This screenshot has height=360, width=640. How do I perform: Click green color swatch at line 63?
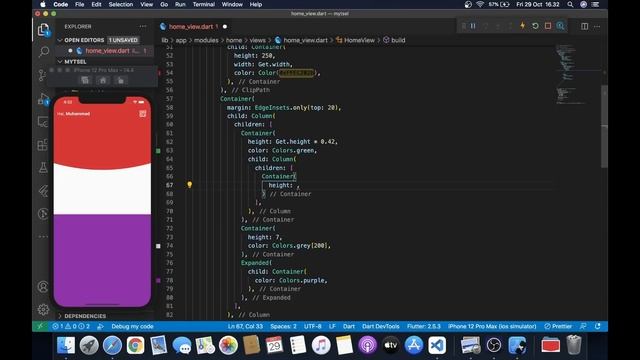[158, 151]
